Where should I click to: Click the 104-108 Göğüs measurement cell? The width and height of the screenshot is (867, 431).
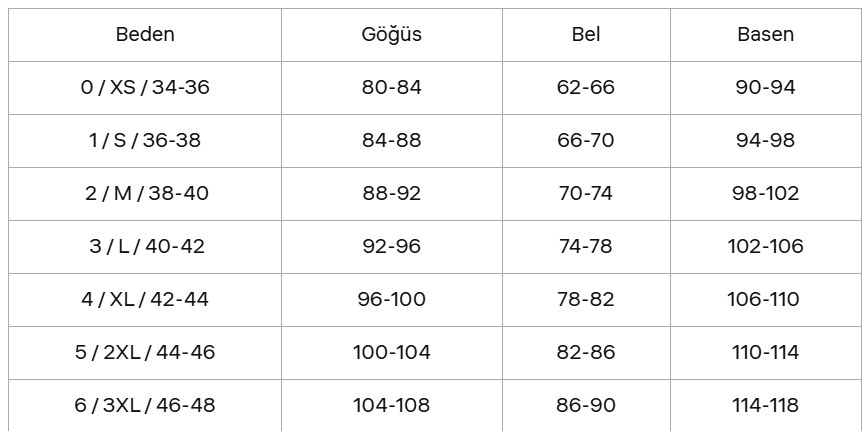click(x=391, y=406)
